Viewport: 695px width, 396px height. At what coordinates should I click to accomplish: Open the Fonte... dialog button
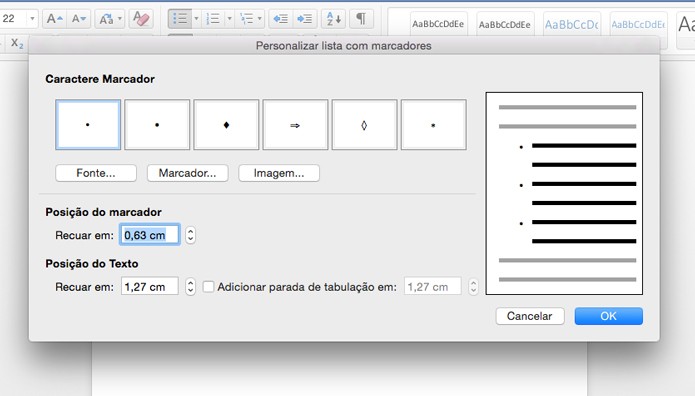coord(96,173)
